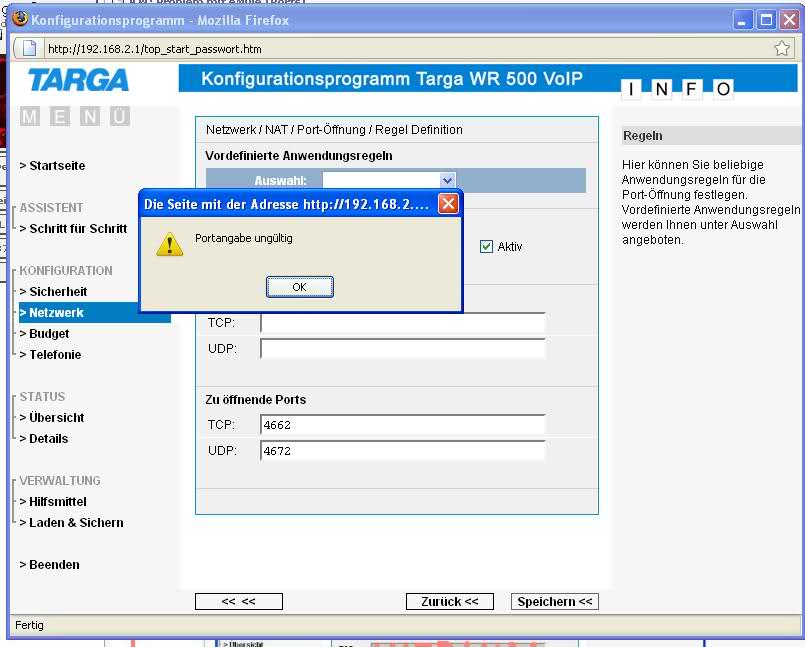This screenshot has width=805, height=647.
Task: Click the 'VERWALTUNG' section label
Action: (x=60, y=481)
